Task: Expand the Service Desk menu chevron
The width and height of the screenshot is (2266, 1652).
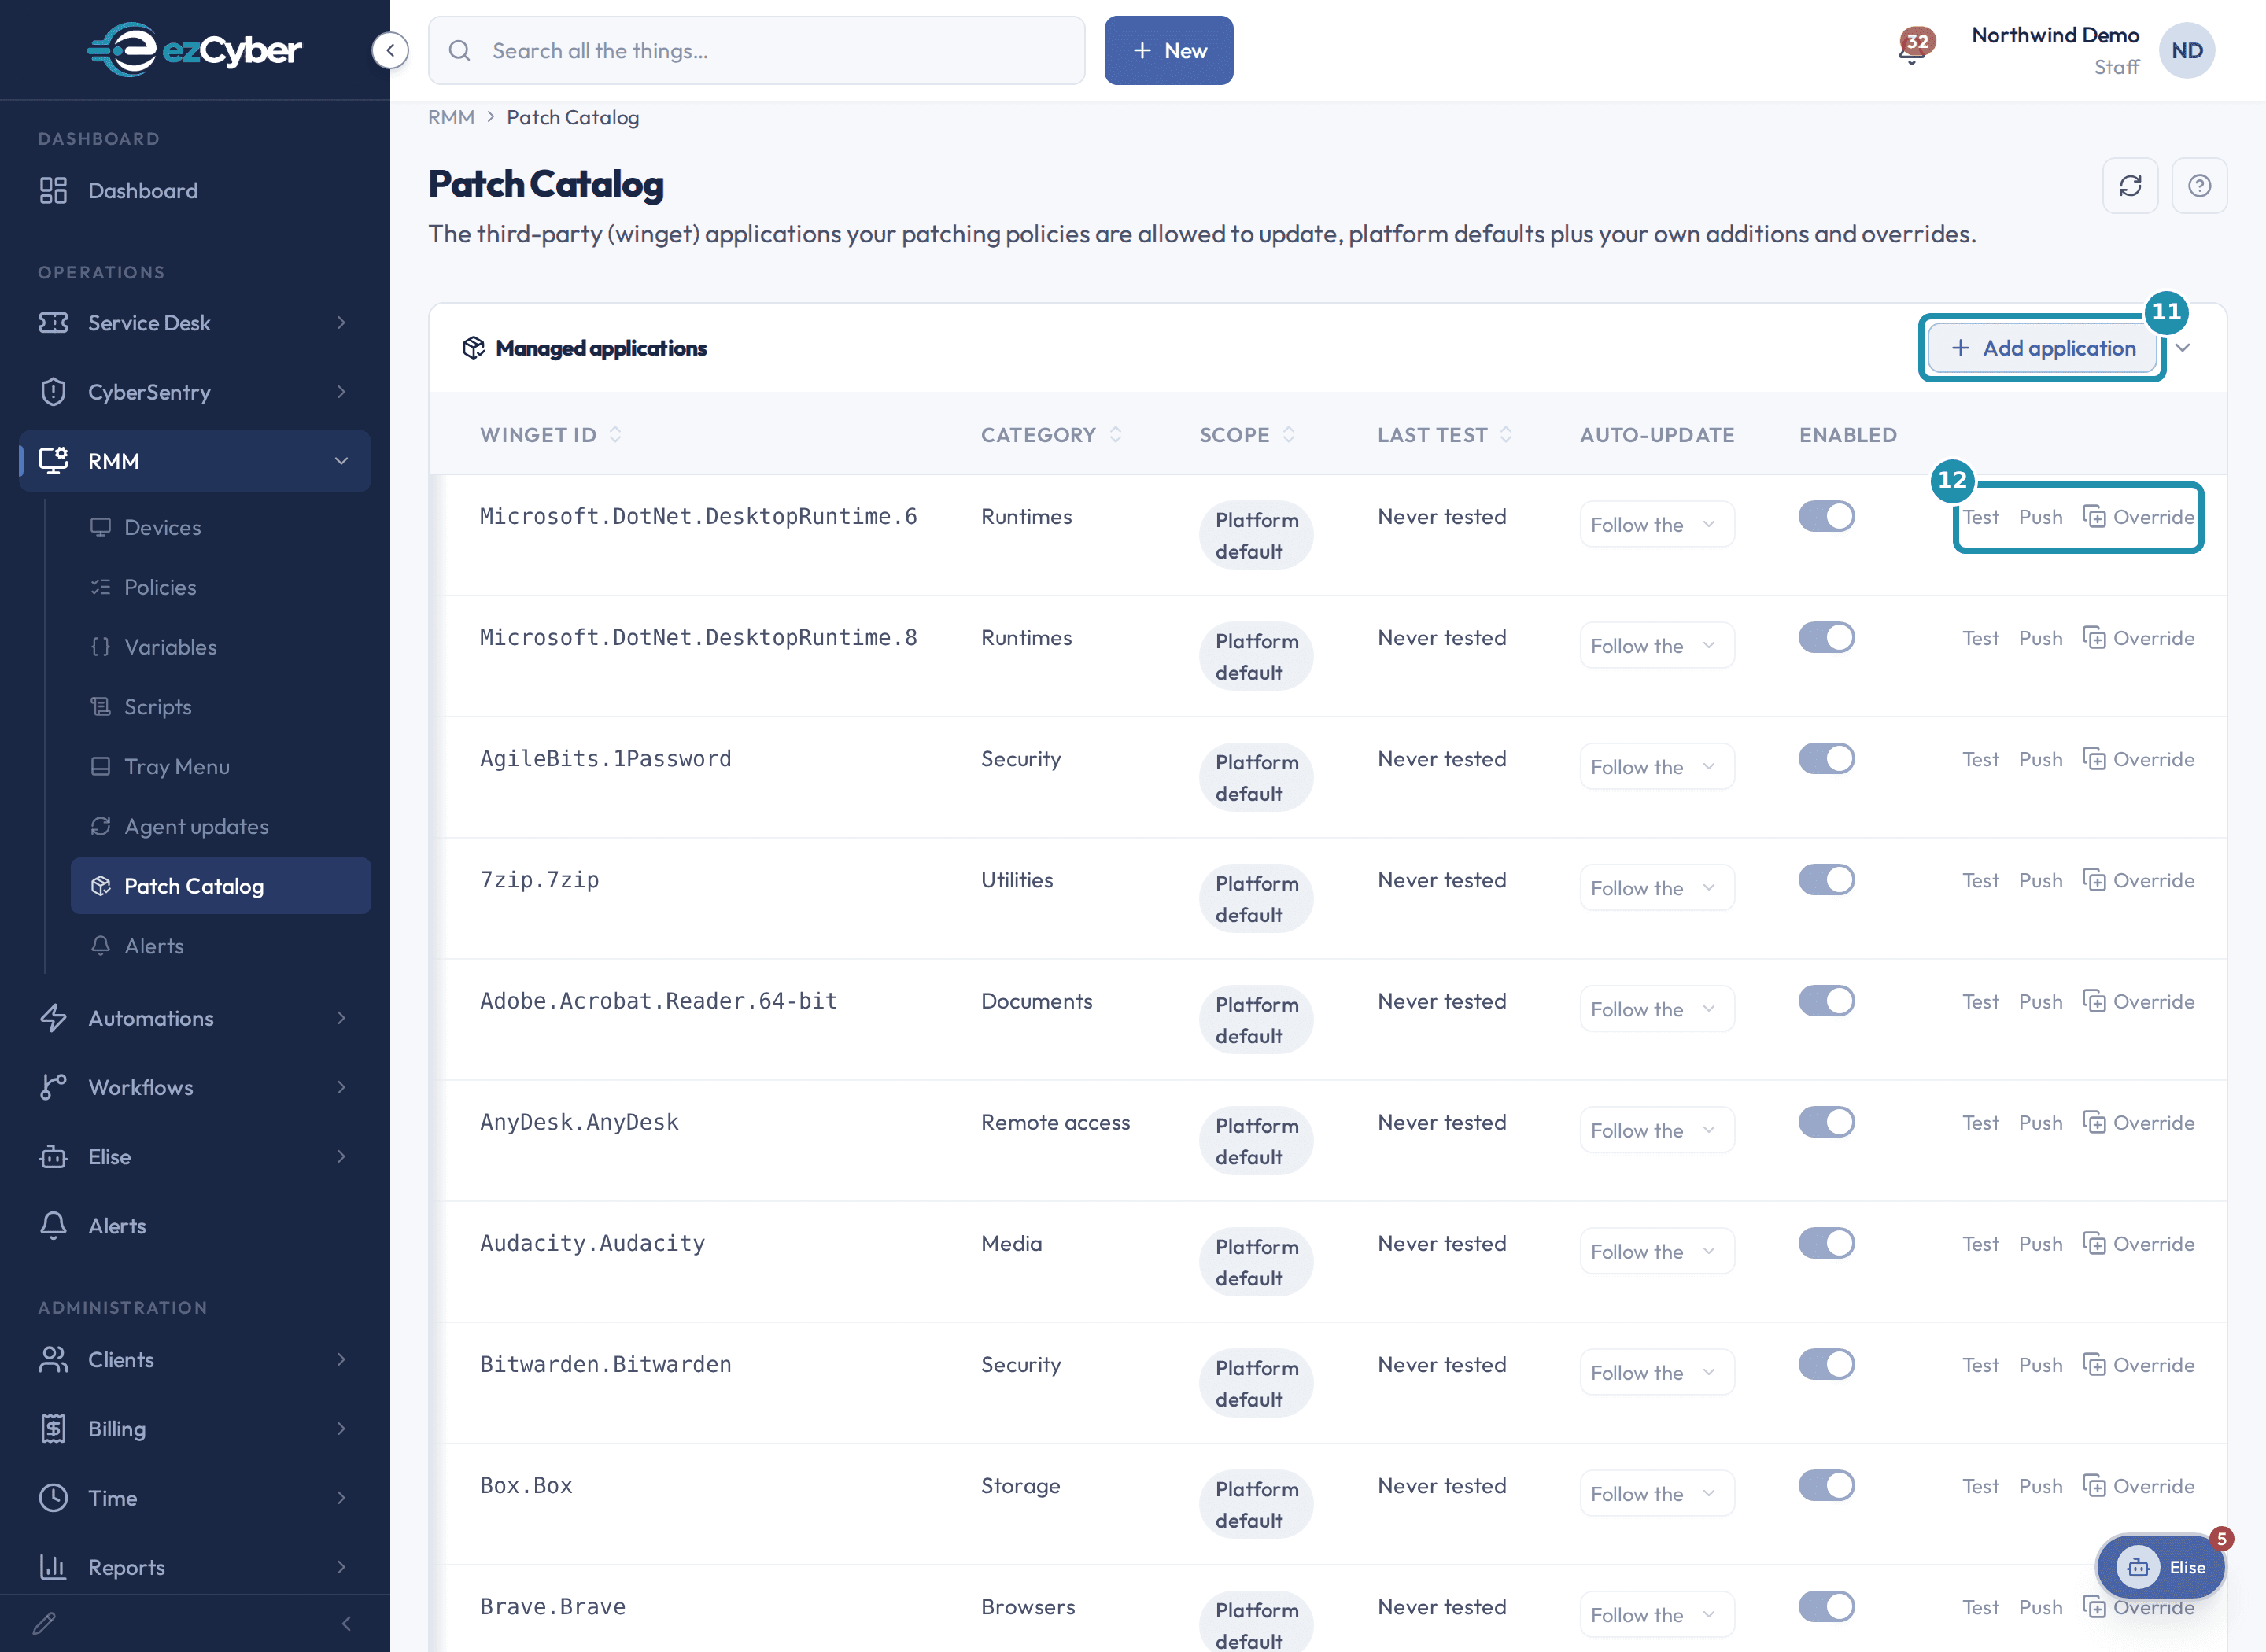Action: (x=341, y=322)
